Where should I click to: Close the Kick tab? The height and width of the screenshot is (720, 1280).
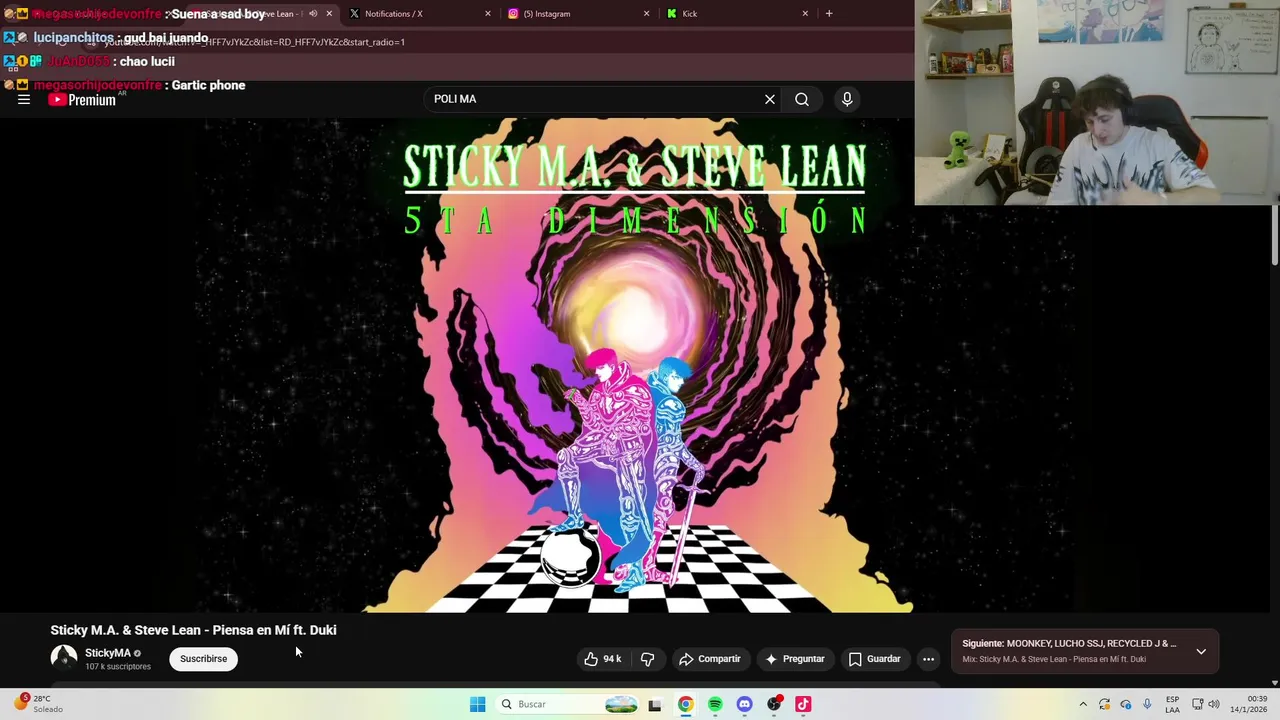(x=805, y=14)
